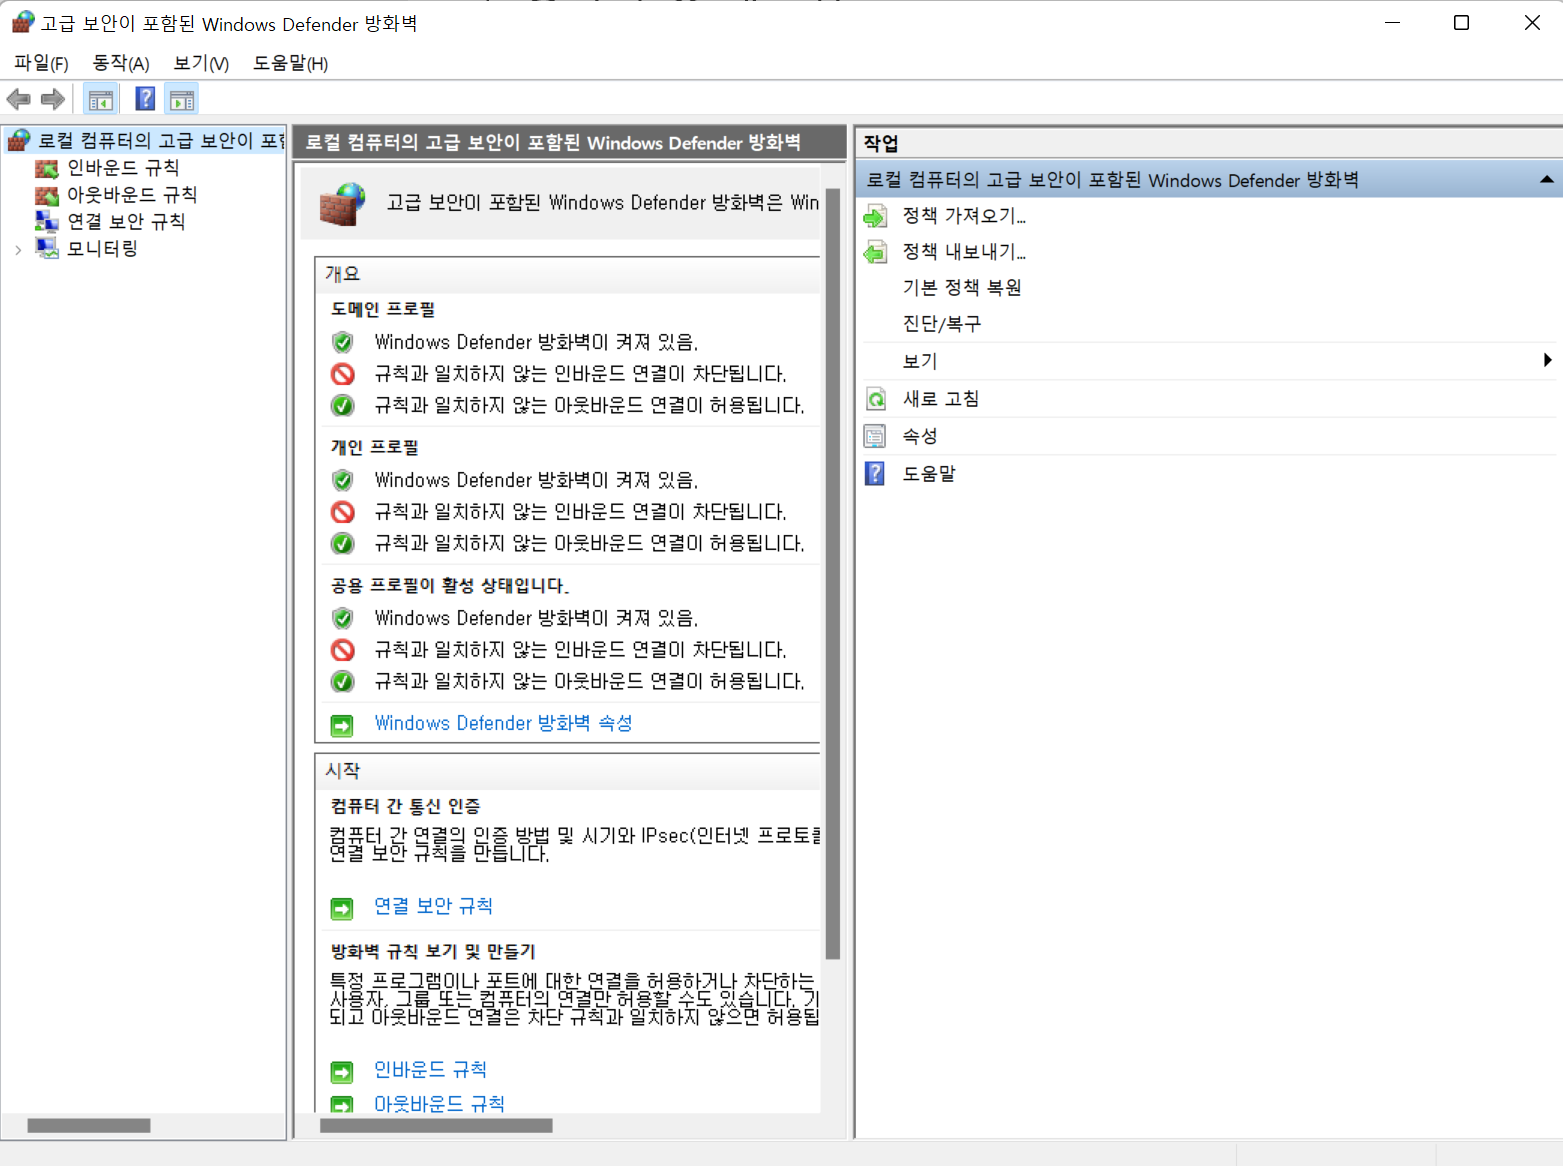
Task: Click 새로 고침 action text
Action: coord(941,399)
